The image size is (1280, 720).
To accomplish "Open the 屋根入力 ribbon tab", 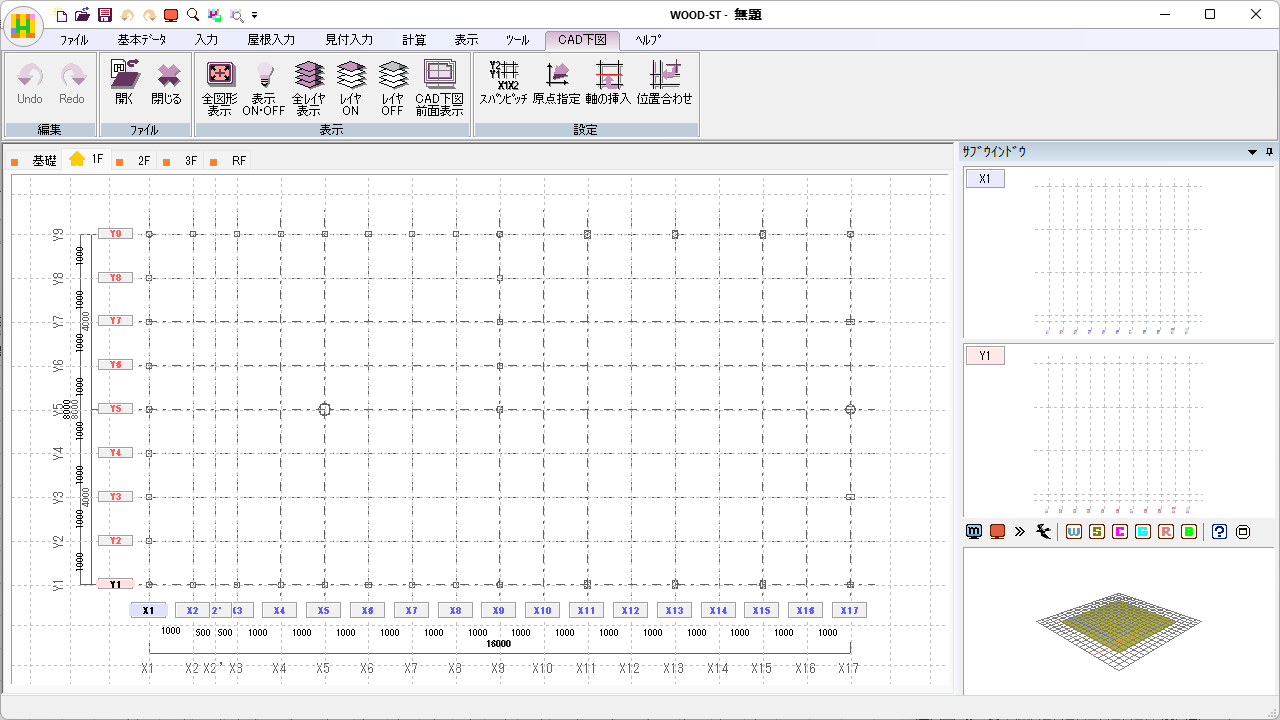I will point(271,40).
